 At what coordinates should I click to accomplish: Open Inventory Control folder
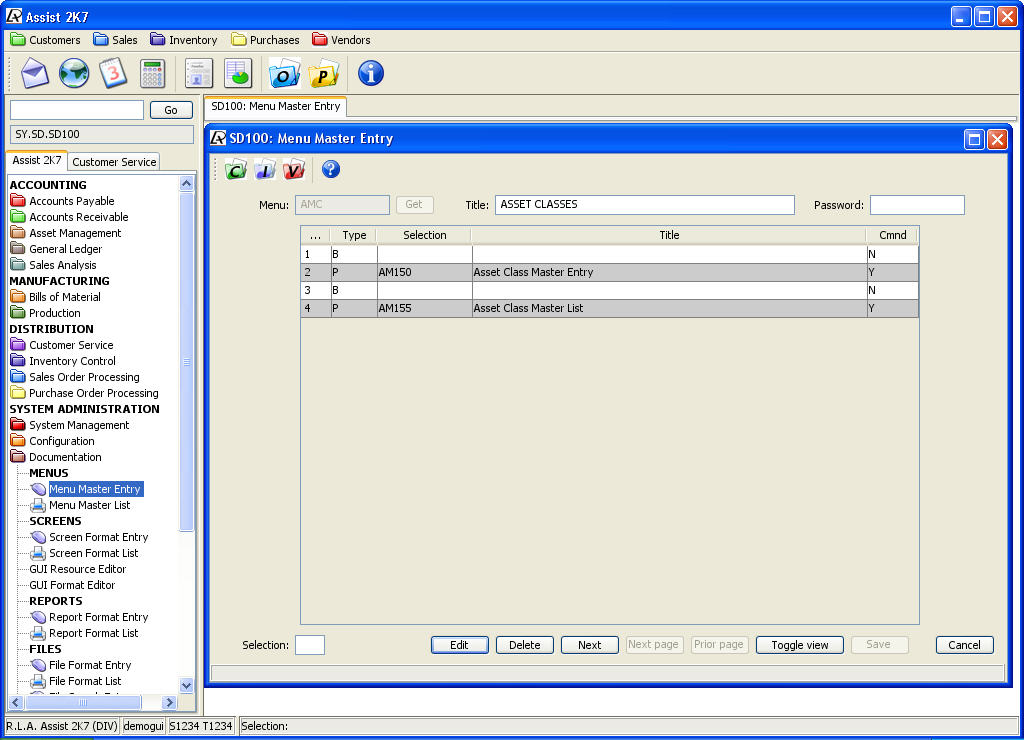(72, 361)
